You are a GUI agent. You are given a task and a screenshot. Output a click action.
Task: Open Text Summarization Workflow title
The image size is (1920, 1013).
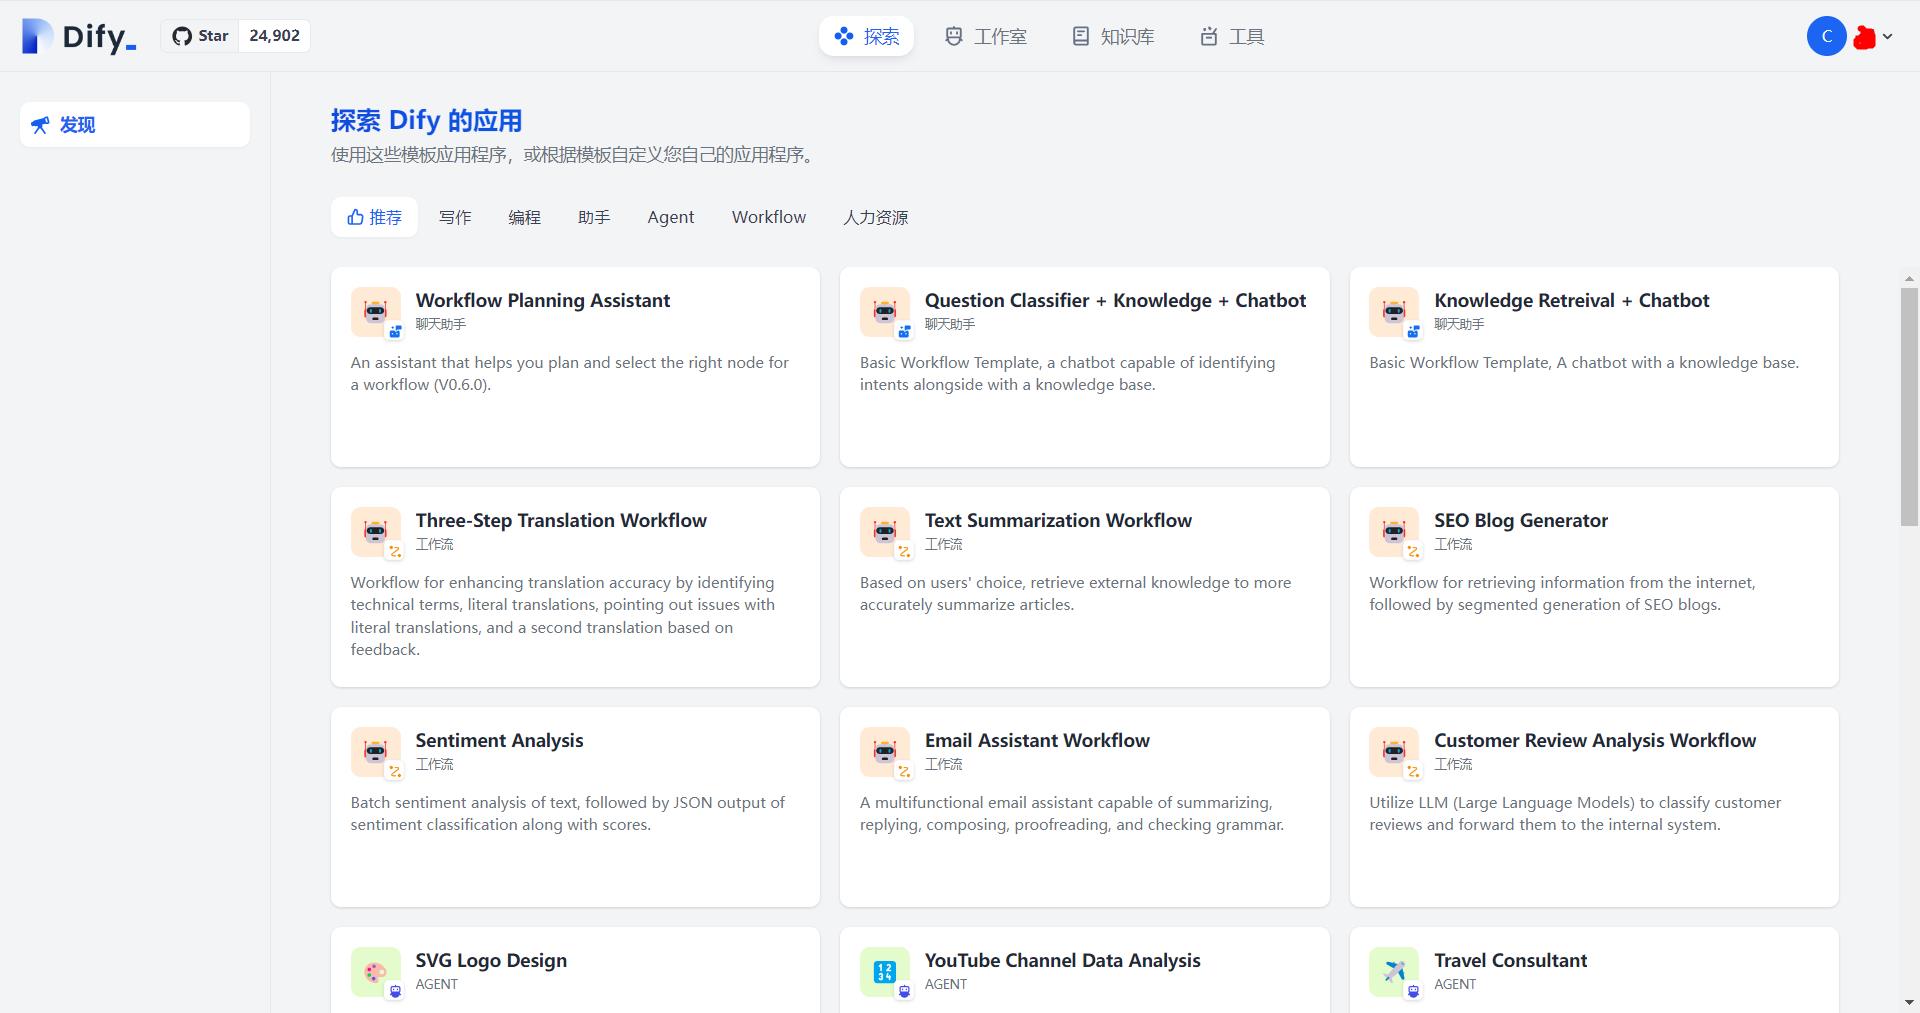pos(1058,520)
